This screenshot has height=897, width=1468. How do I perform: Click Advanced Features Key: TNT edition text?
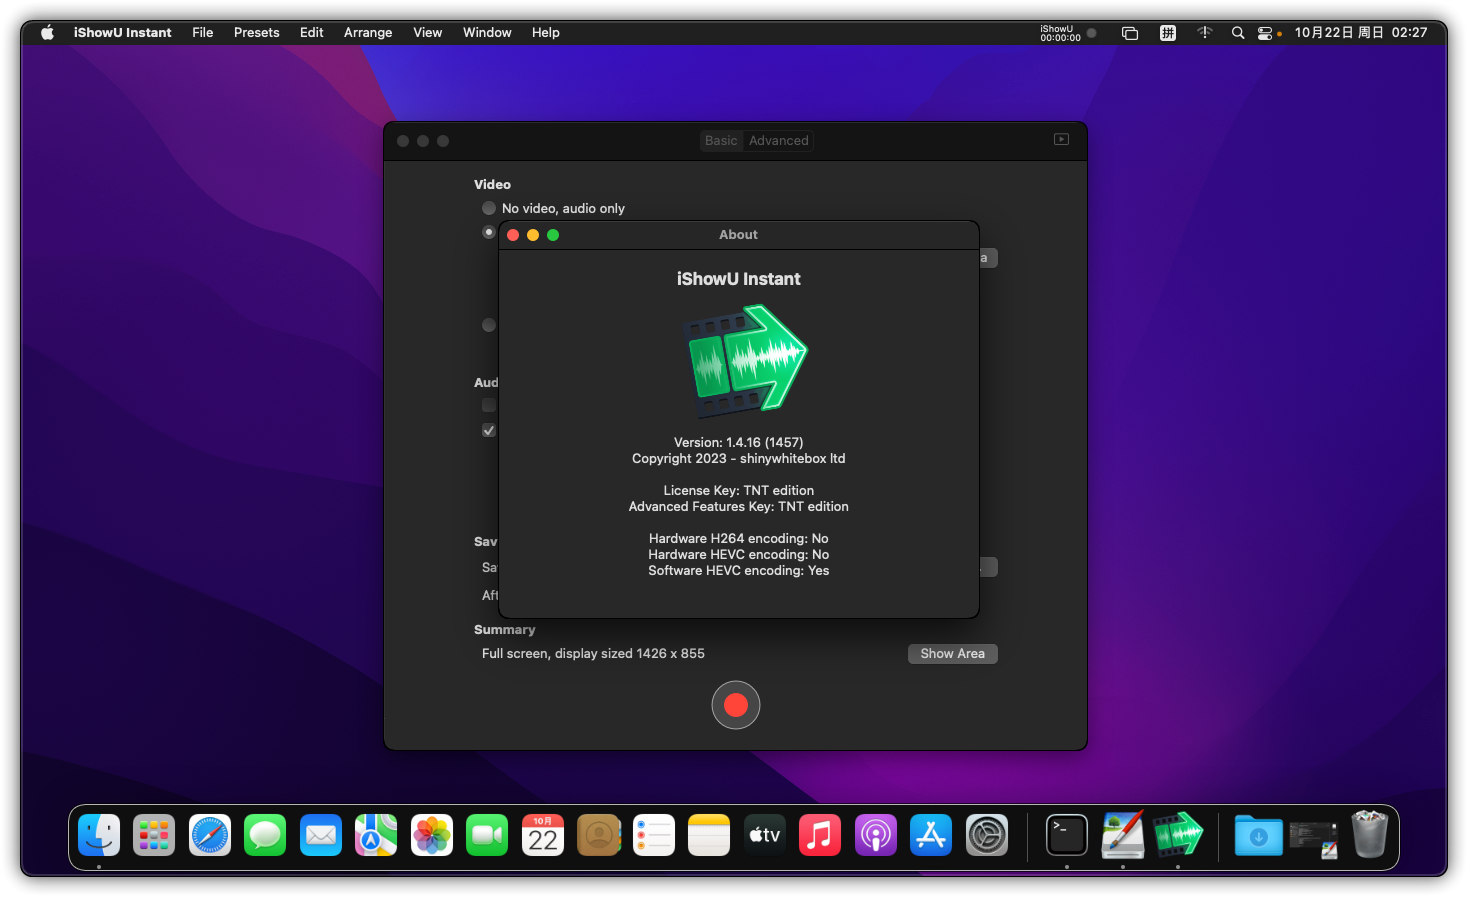coord(739,506)
